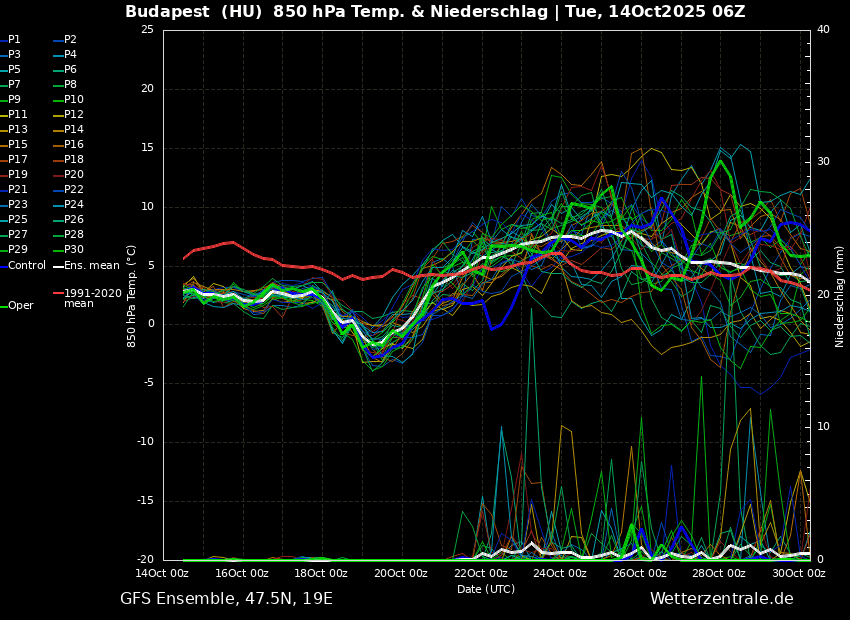Image resolution: width=850 pixels, height=620 pixels.
Task: Click the Control run legend entry
Action: 27,265
